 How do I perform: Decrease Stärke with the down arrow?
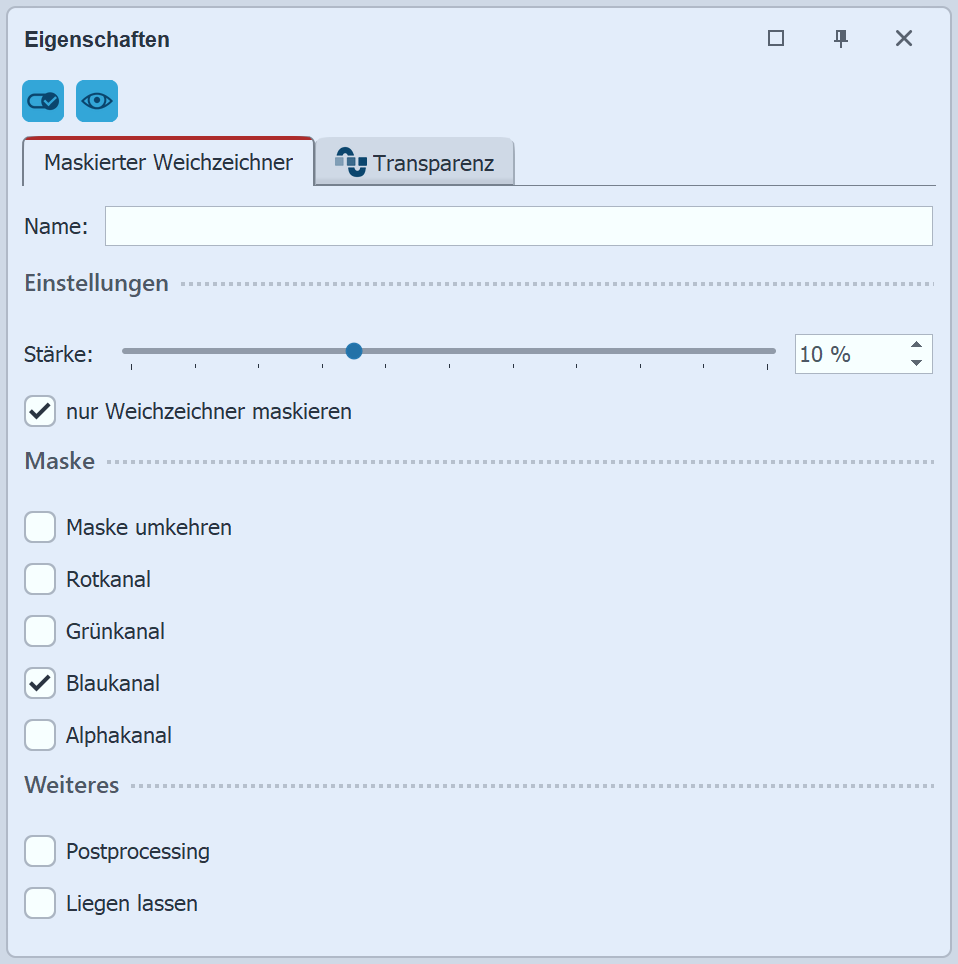pyautogui.click(x=916, y=363)
